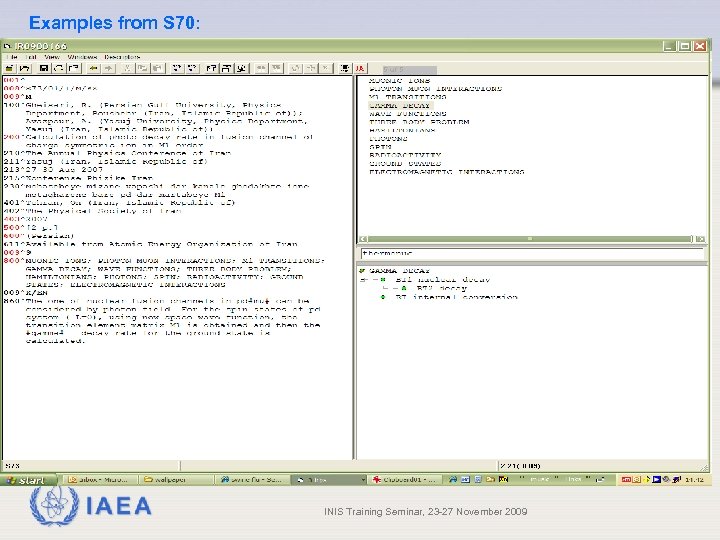
Task: Select MUONIC IONS in the descriptor list
Action: click(399, 81)
